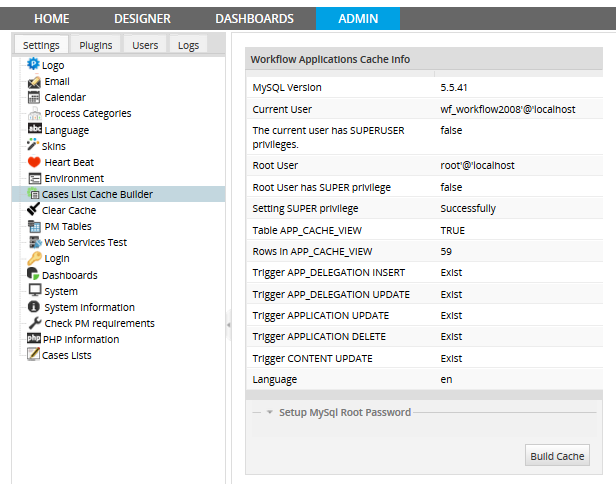The width and height of the screenshot is (616, 484).
Task: Click the Logo icon in settings tree
Action: click(33, 65)
